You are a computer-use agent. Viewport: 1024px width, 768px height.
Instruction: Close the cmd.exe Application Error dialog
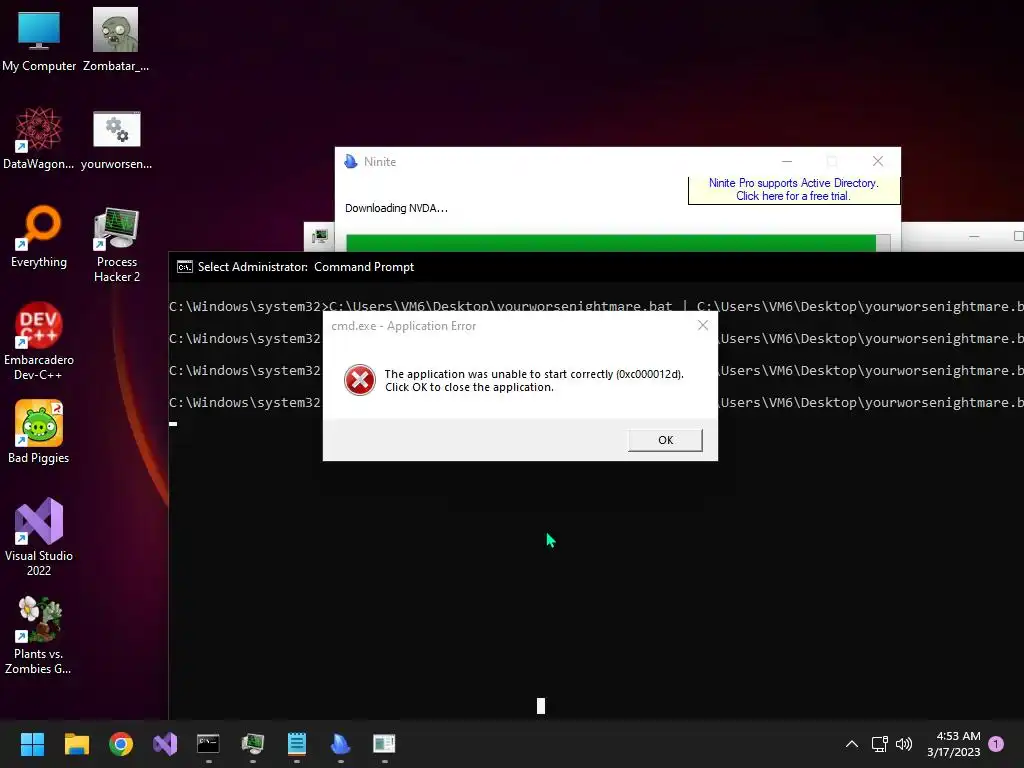(x=703, y=325)
